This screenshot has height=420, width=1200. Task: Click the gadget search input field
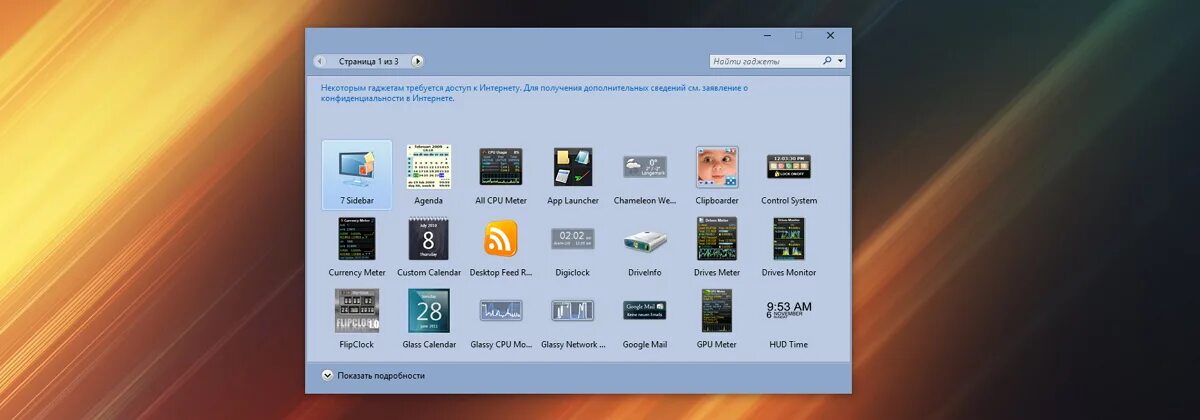[764, 61]
